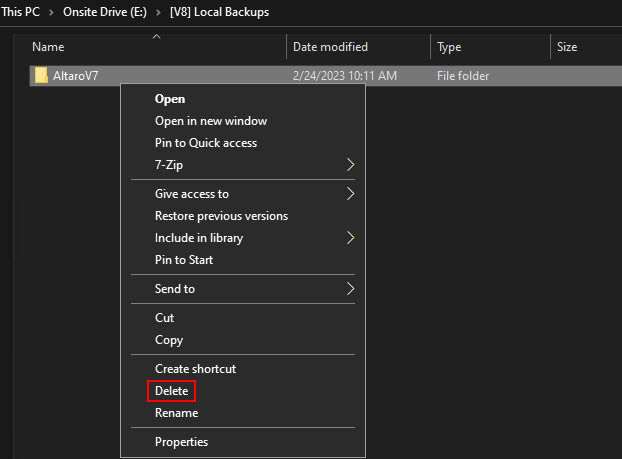Expand the Send to submenu arrow
The width and height of the screenshot is (622, 459).
350,289
